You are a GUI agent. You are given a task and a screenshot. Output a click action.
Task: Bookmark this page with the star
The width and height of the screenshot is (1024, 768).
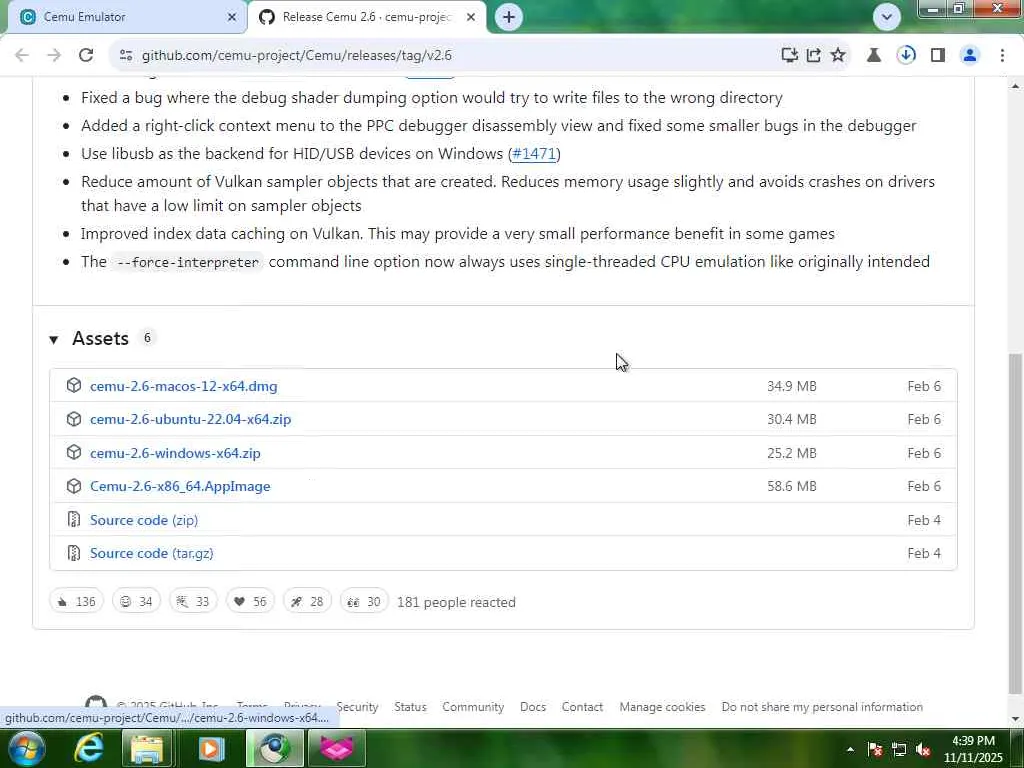pyautogui.click(x=838, y=56)
